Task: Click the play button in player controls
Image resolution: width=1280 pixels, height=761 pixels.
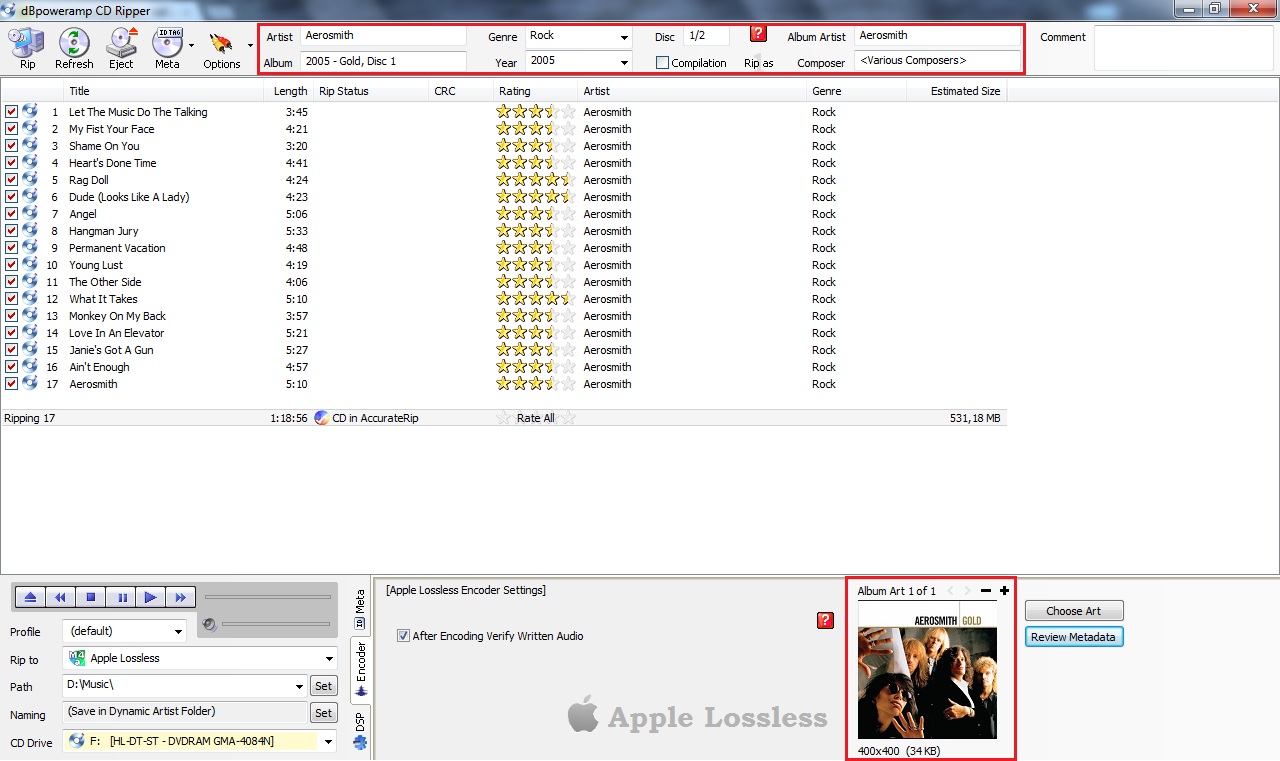Action: (150, 598)
